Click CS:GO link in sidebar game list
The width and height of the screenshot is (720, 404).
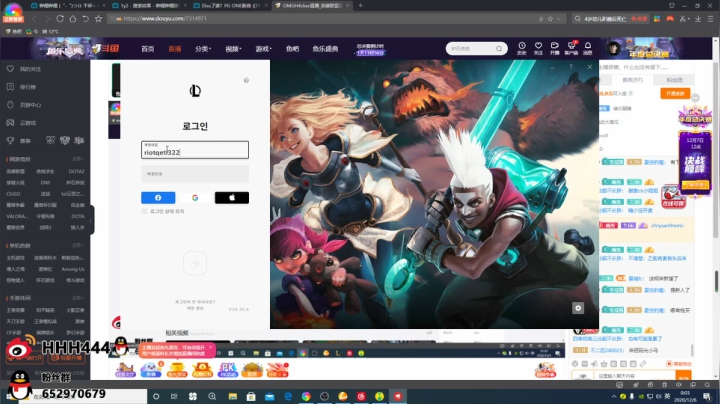(x=13, y=194)
